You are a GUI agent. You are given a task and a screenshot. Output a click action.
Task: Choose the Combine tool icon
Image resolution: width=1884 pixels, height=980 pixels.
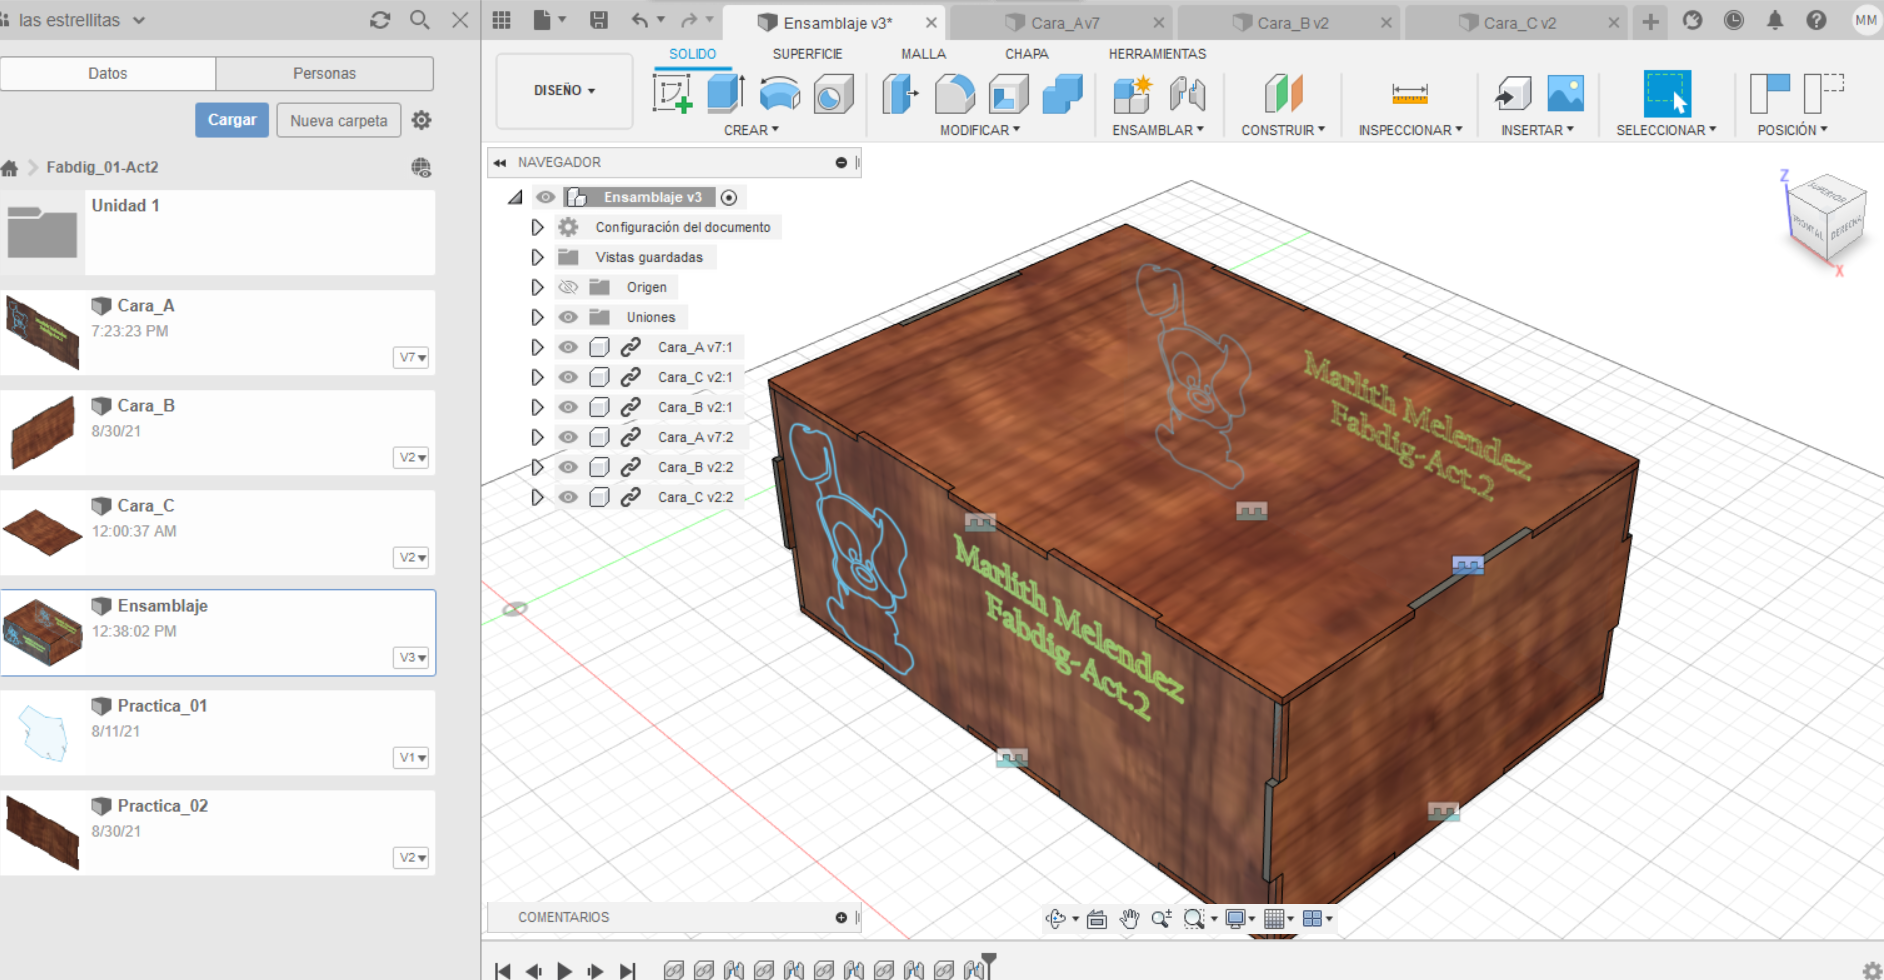pos(1062,94)
